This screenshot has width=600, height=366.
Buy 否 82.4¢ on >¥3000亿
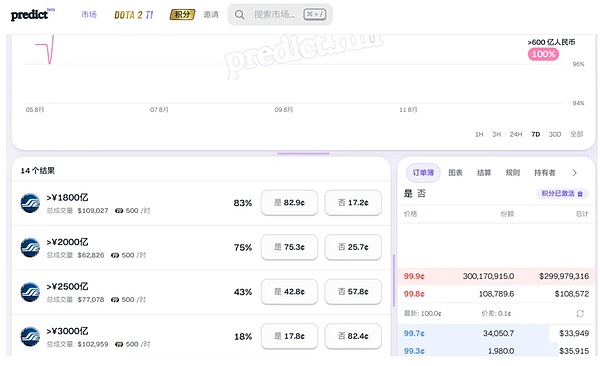pos(353,336)
